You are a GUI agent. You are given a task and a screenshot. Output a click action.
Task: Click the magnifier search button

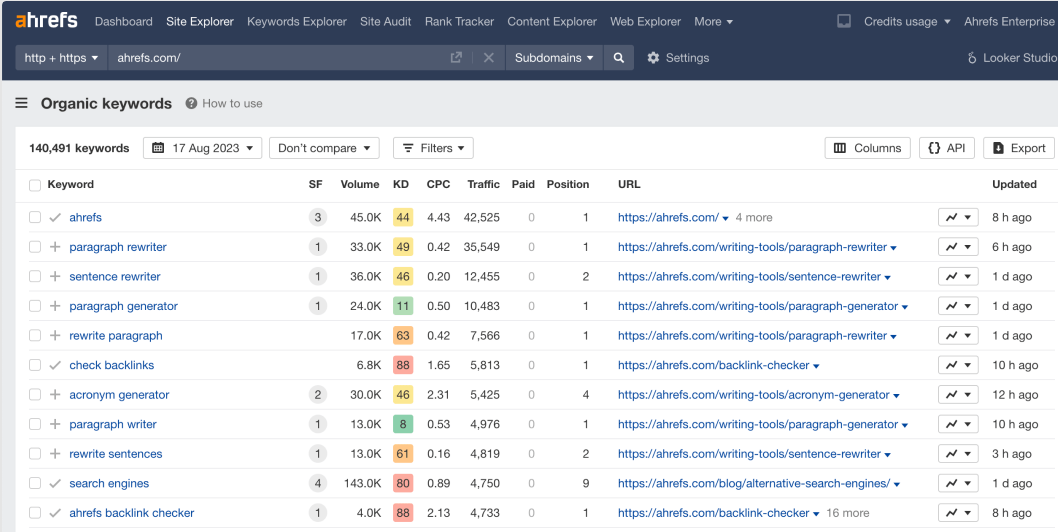tap(618, 57)
